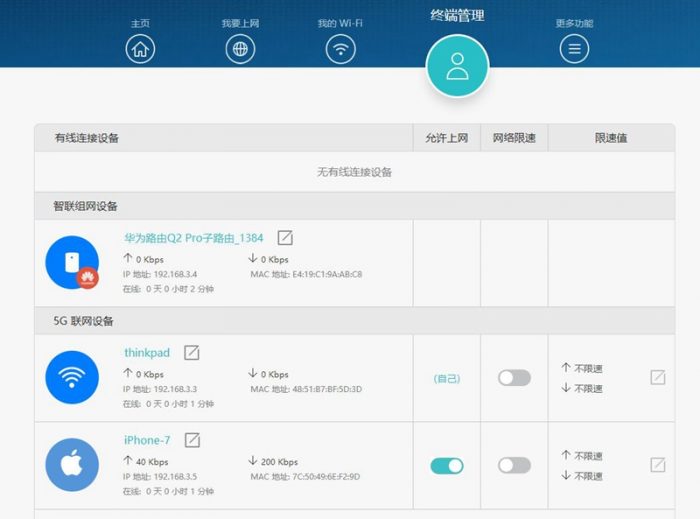
Task: Enable network speed limit for thinkpad
Action: (514, 378)
